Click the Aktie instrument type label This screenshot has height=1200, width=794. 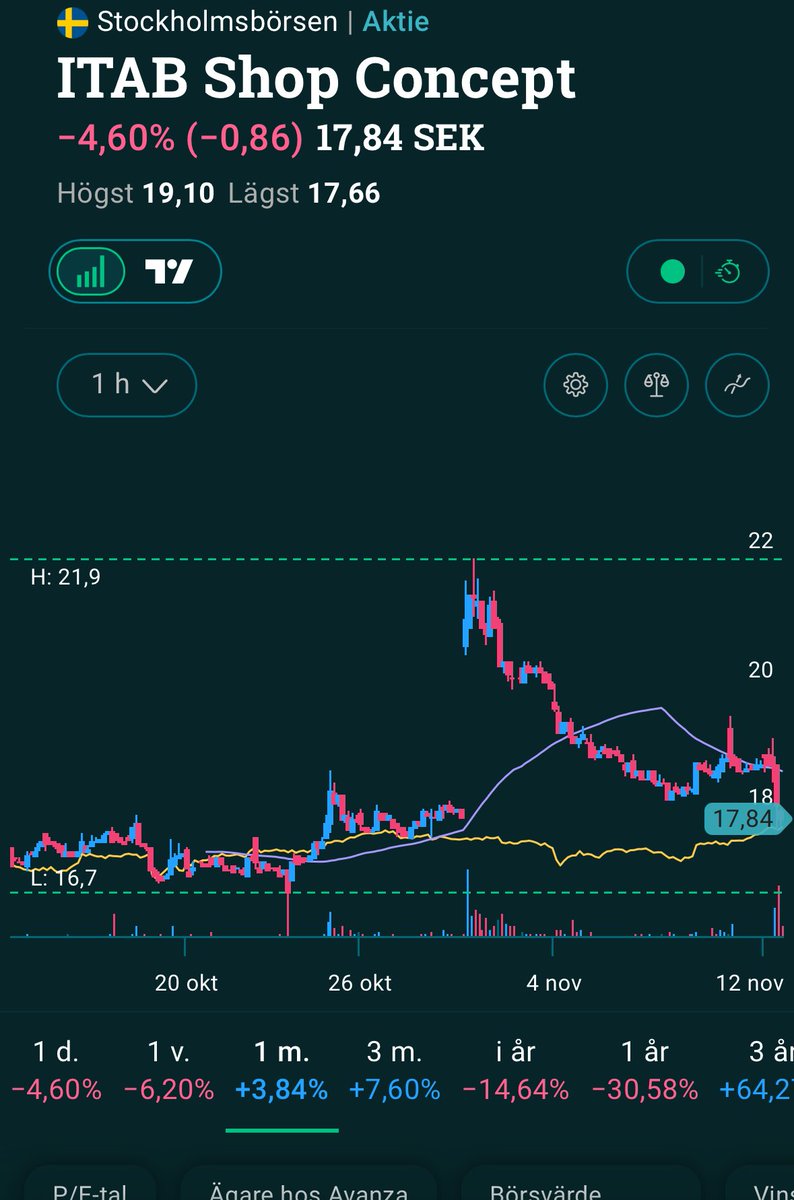397,22
